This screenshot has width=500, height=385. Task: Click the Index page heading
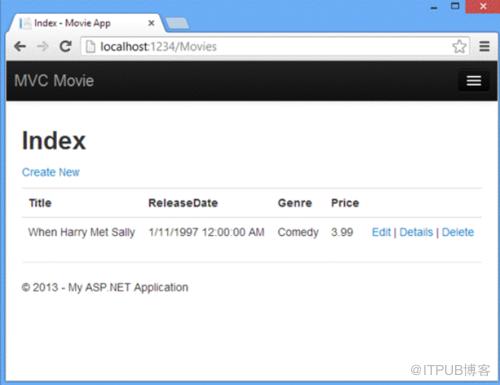54,141
